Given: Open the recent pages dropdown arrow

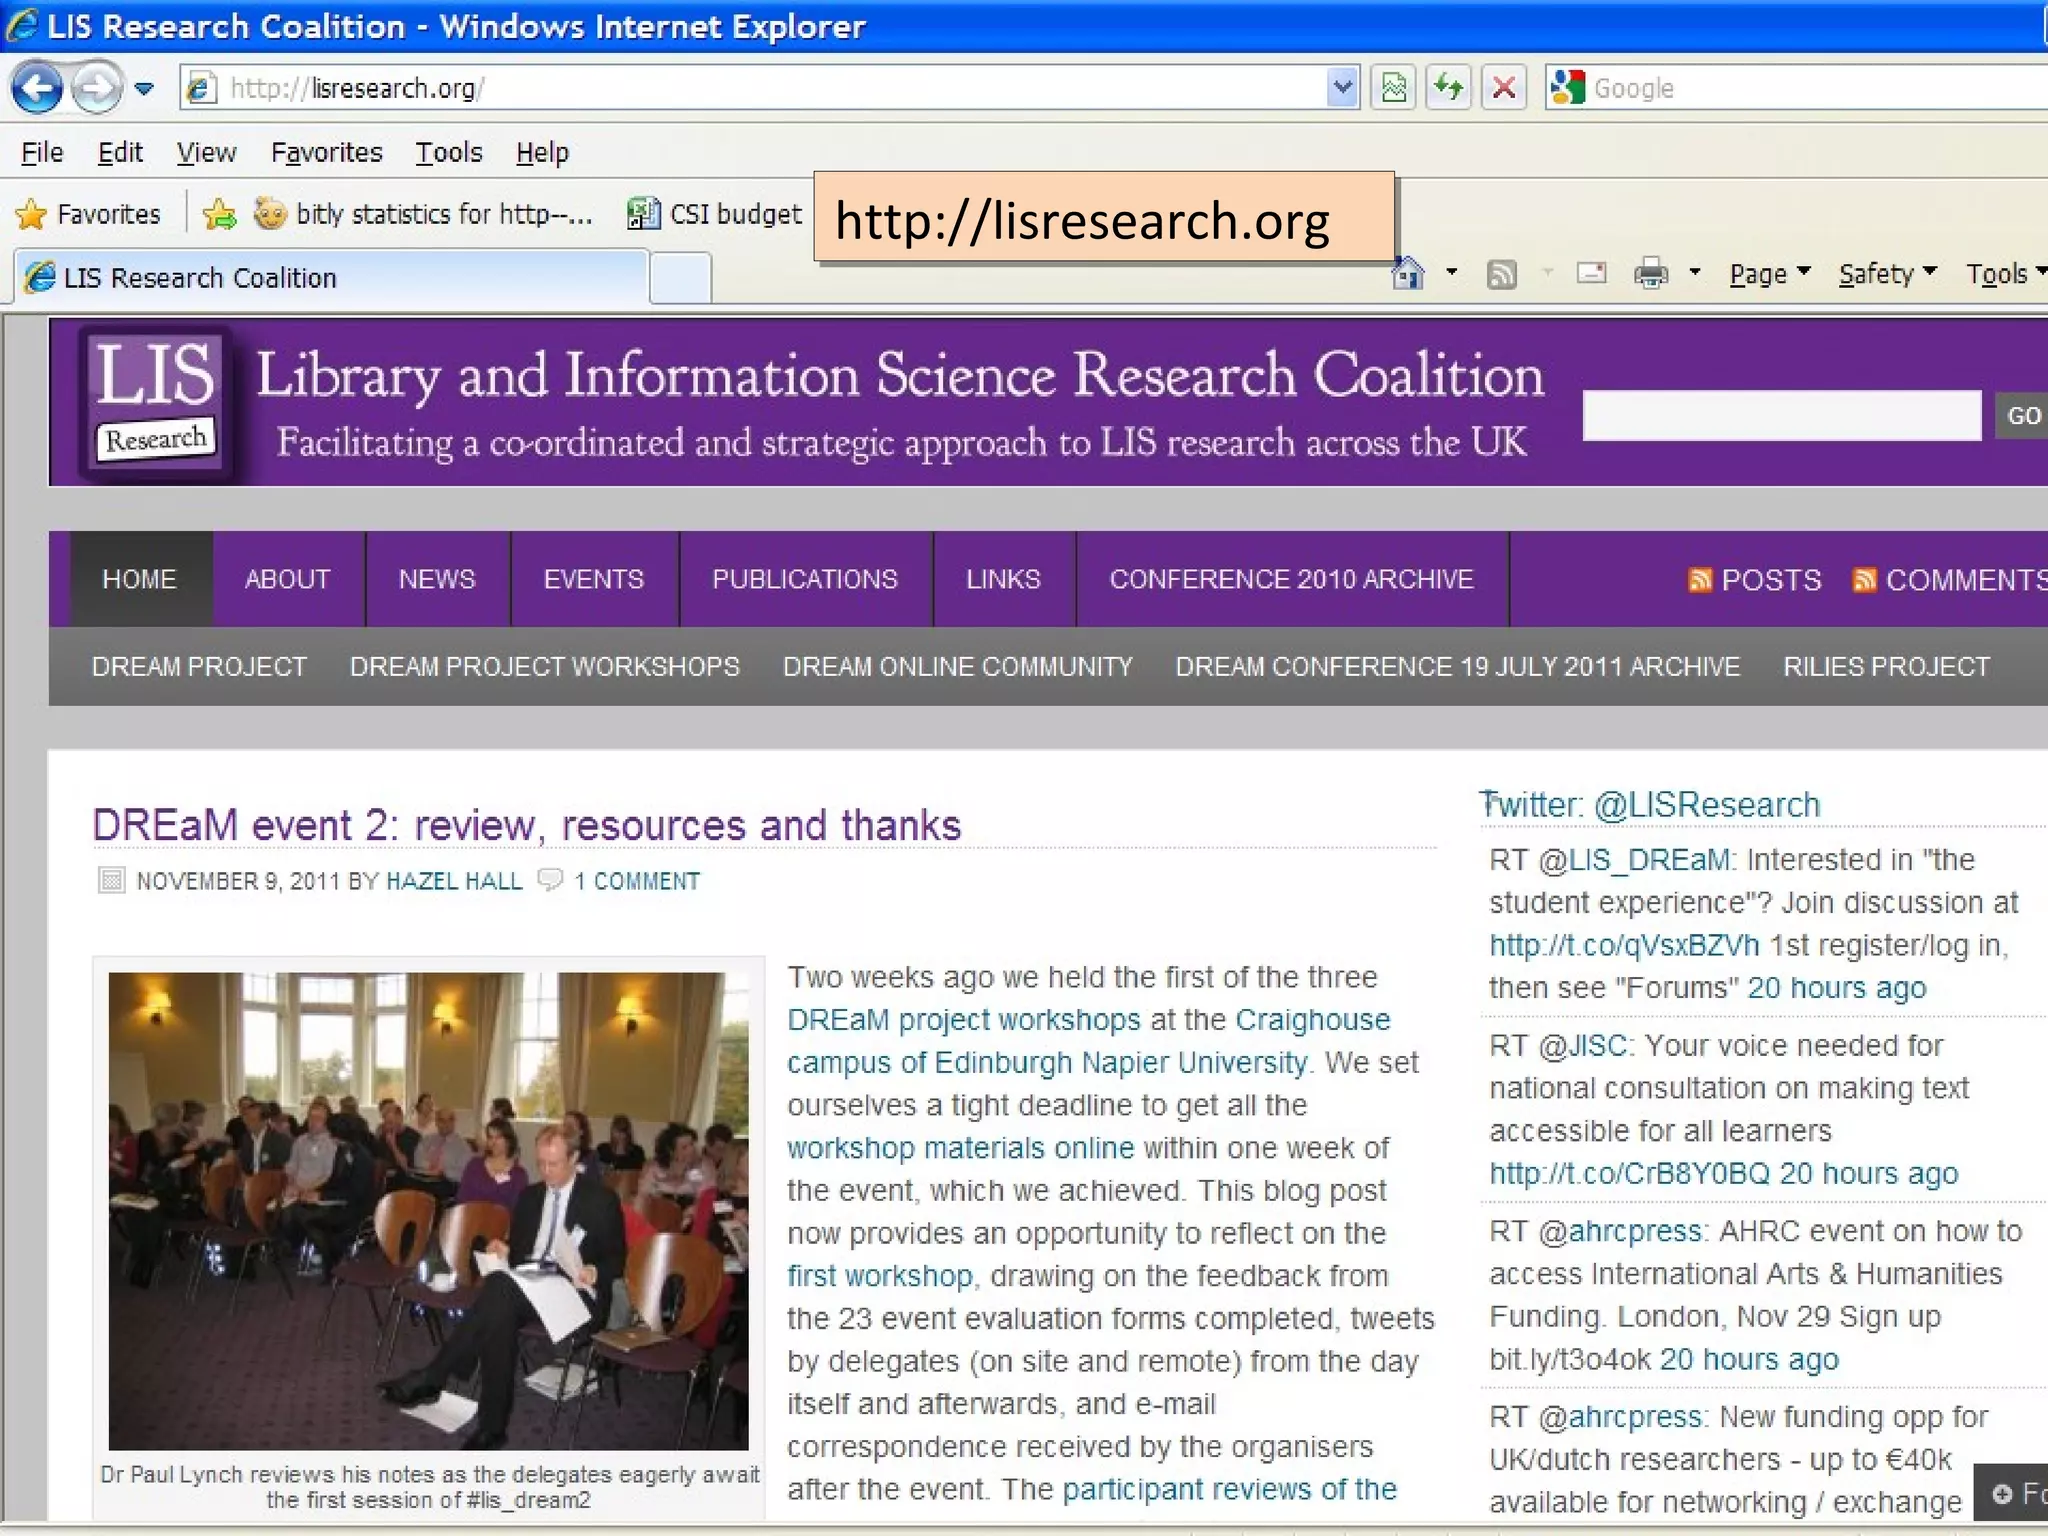Looking at the screenshot, I should (x=144, y=89).
